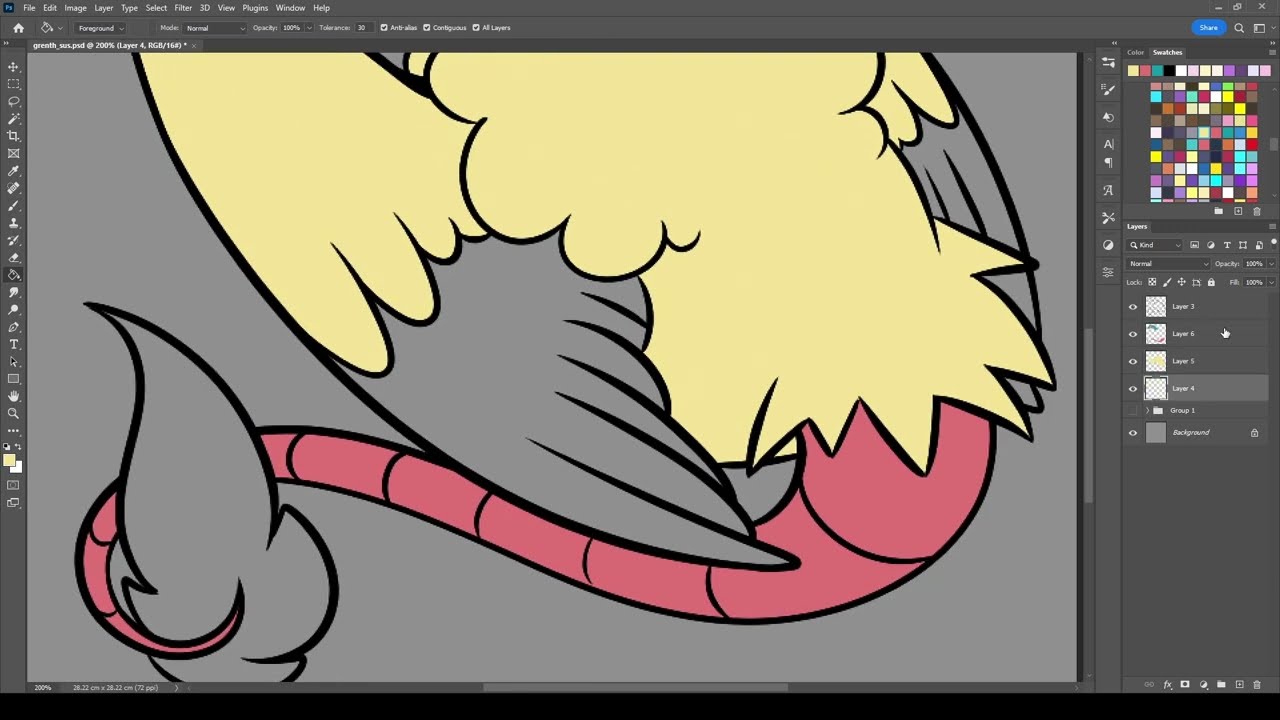Toggle the All Layers checkbox
This screenshot has width=1280, height=720.
point(476,28)
